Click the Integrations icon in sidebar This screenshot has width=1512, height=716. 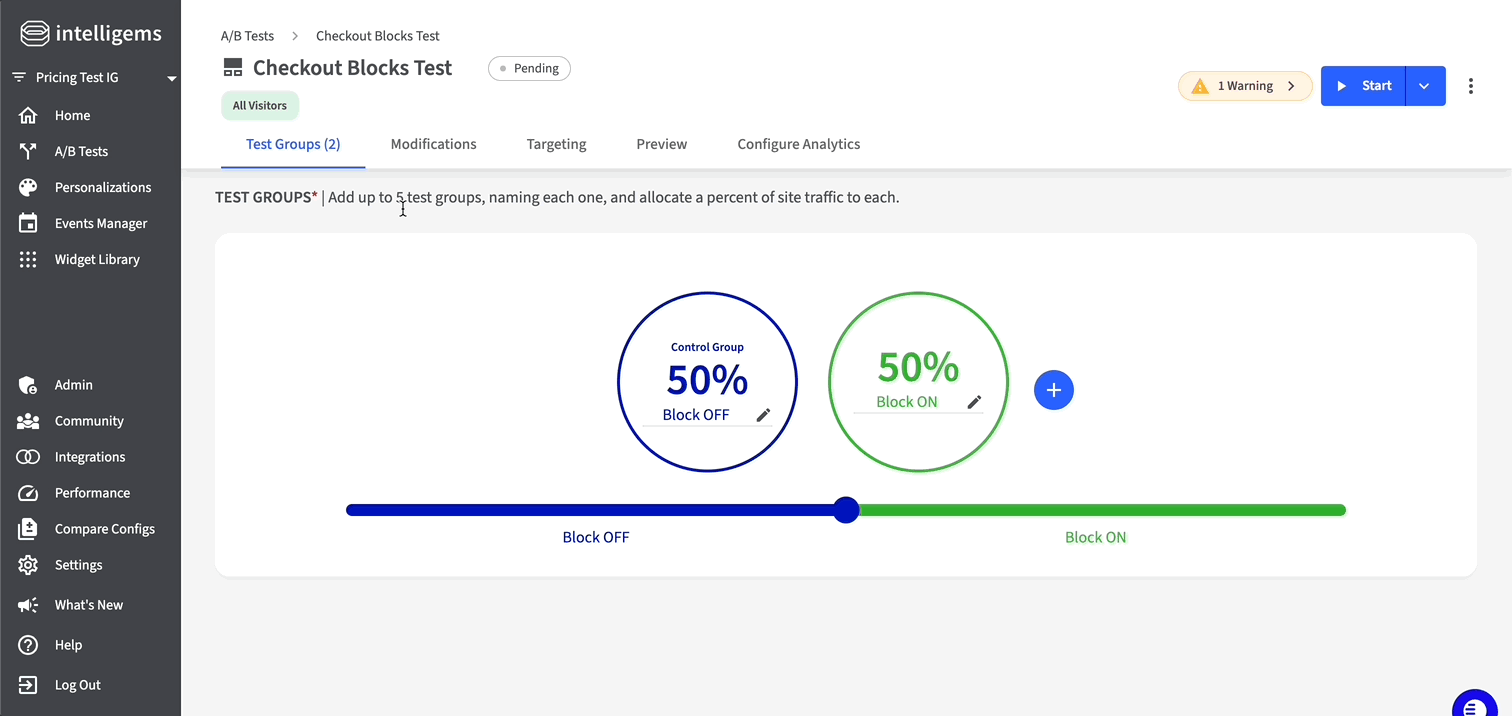[28, 457]
